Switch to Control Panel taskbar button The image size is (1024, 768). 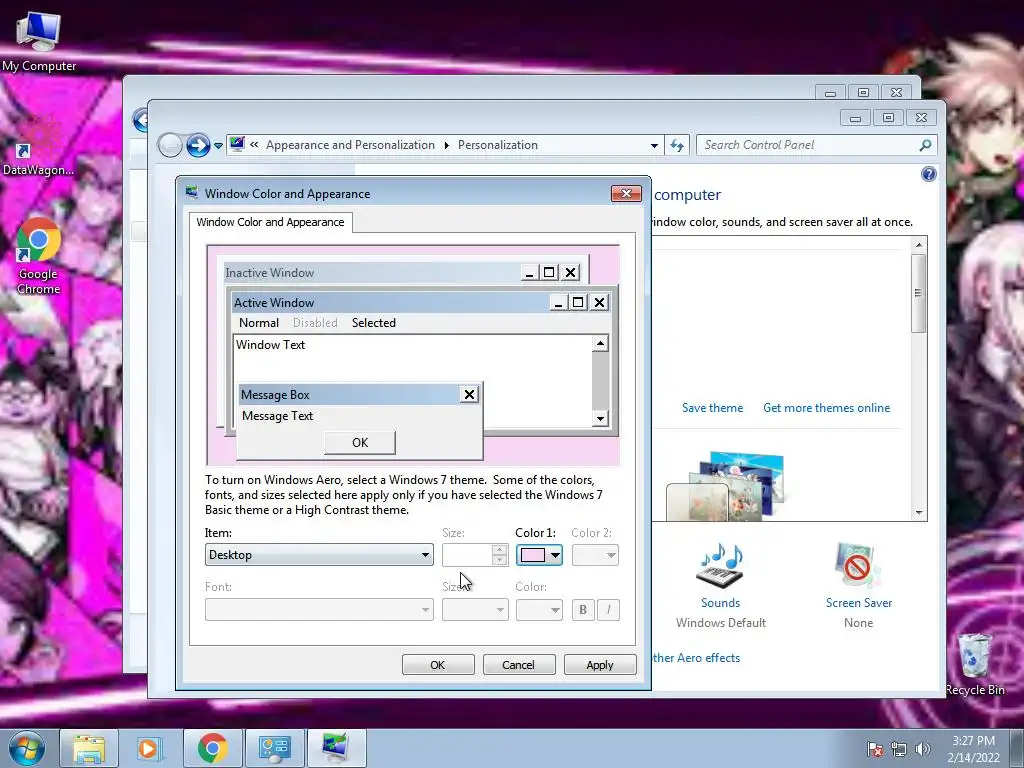point(274,748)
